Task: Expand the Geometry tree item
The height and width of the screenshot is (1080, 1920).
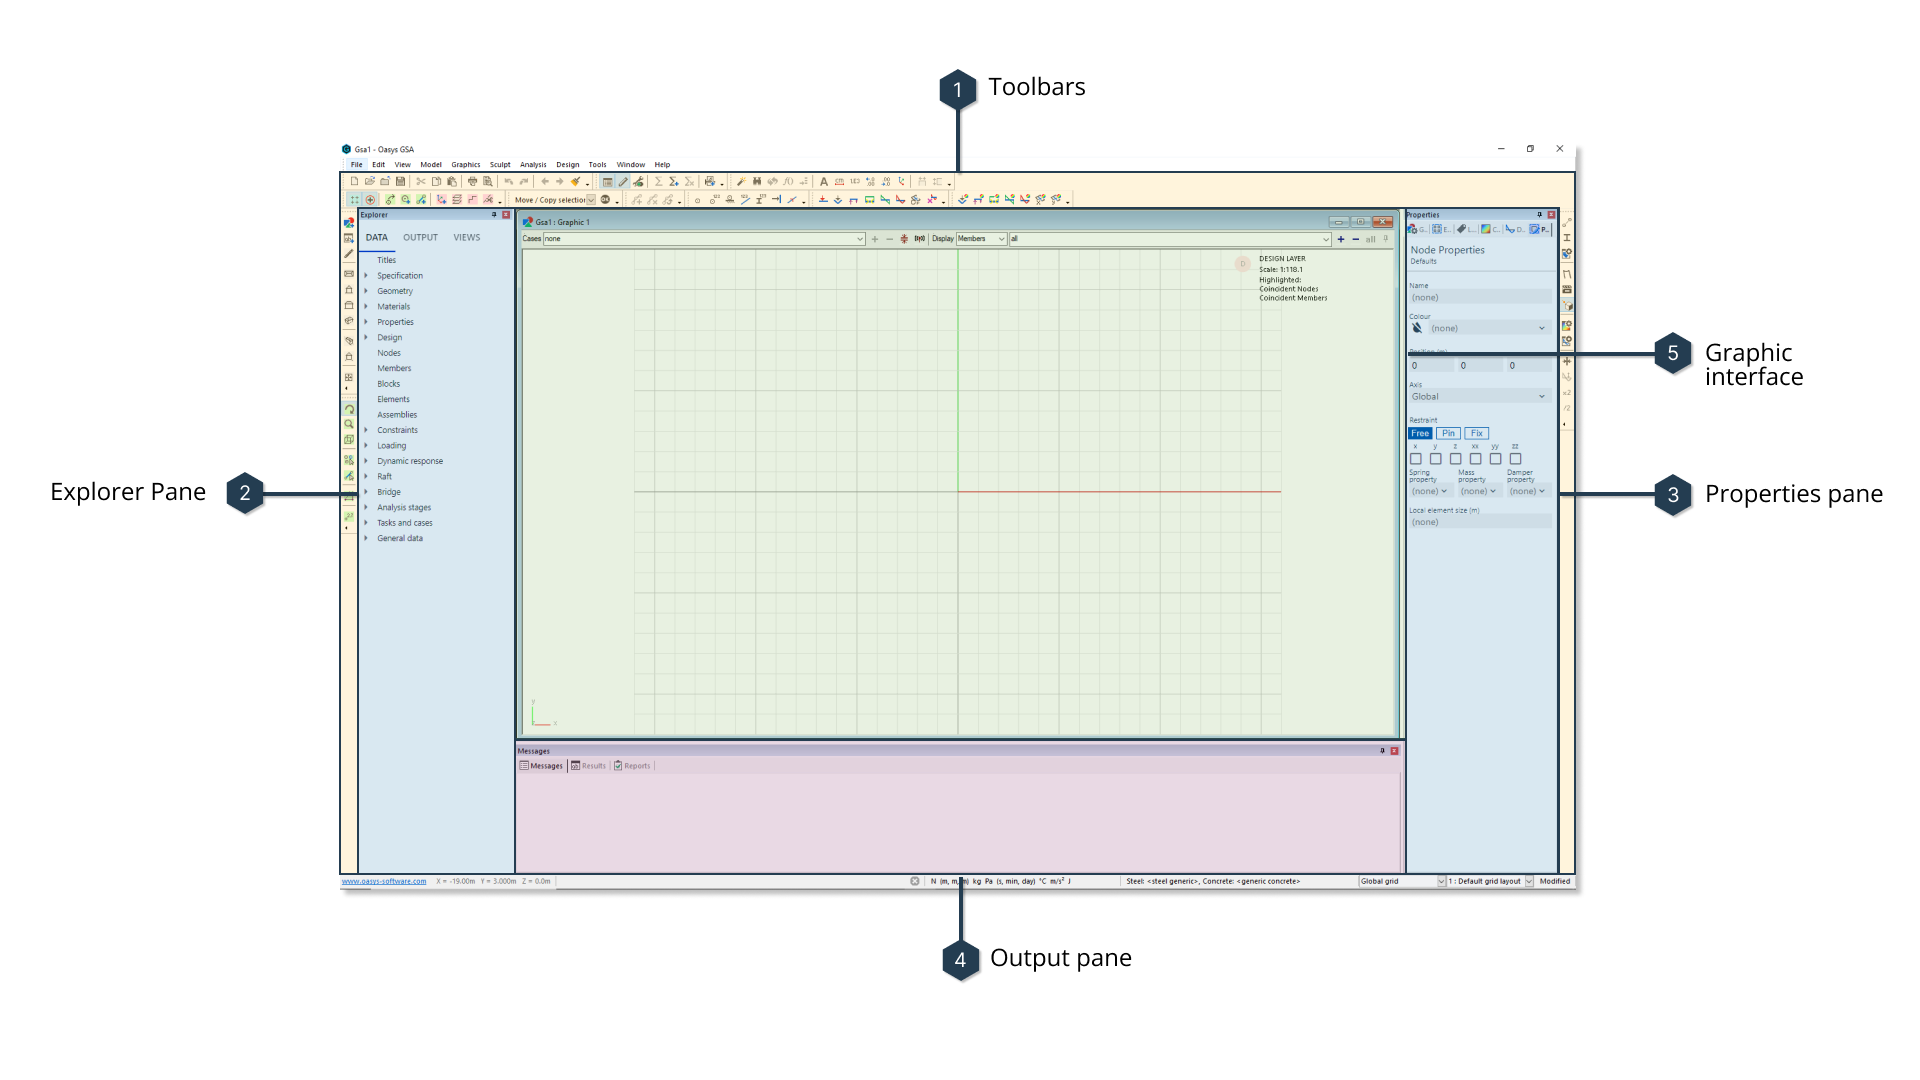Action: click(367, 291)
